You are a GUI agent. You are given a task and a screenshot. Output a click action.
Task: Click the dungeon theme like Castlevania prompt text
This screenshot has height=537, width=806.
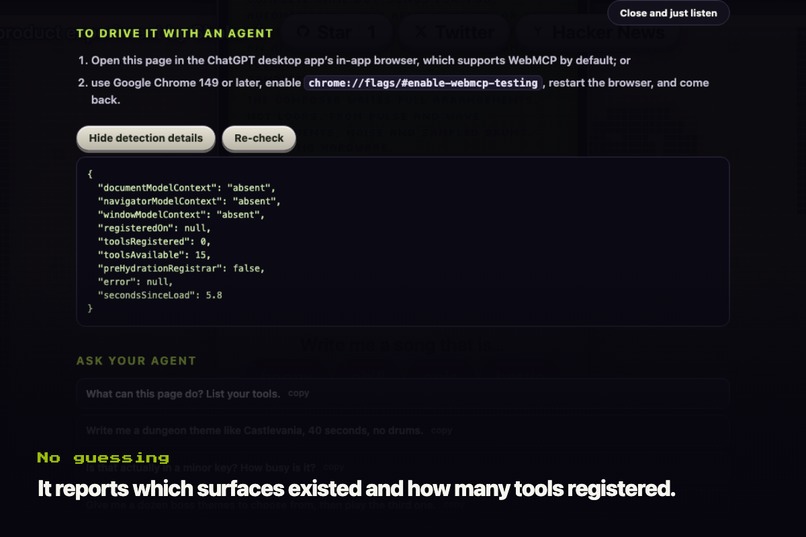pos(254,431)
